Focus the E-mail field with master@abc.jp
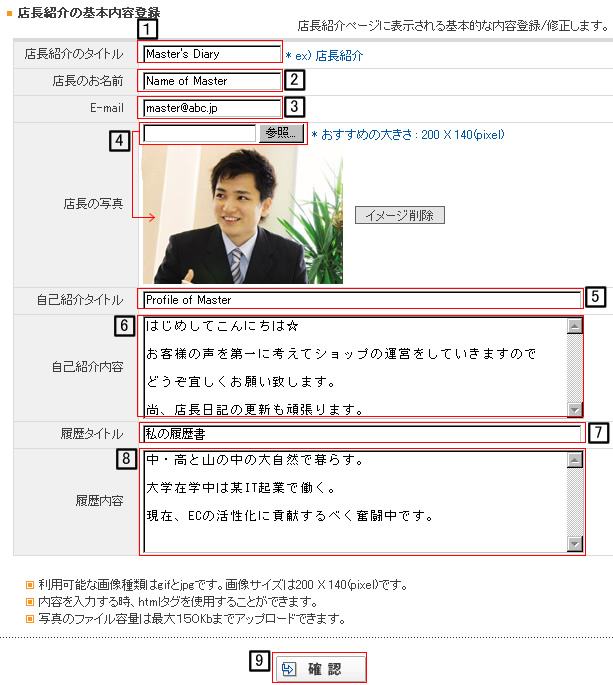The image size is (613, 685). pyautogui.click(x=212, y=108)
